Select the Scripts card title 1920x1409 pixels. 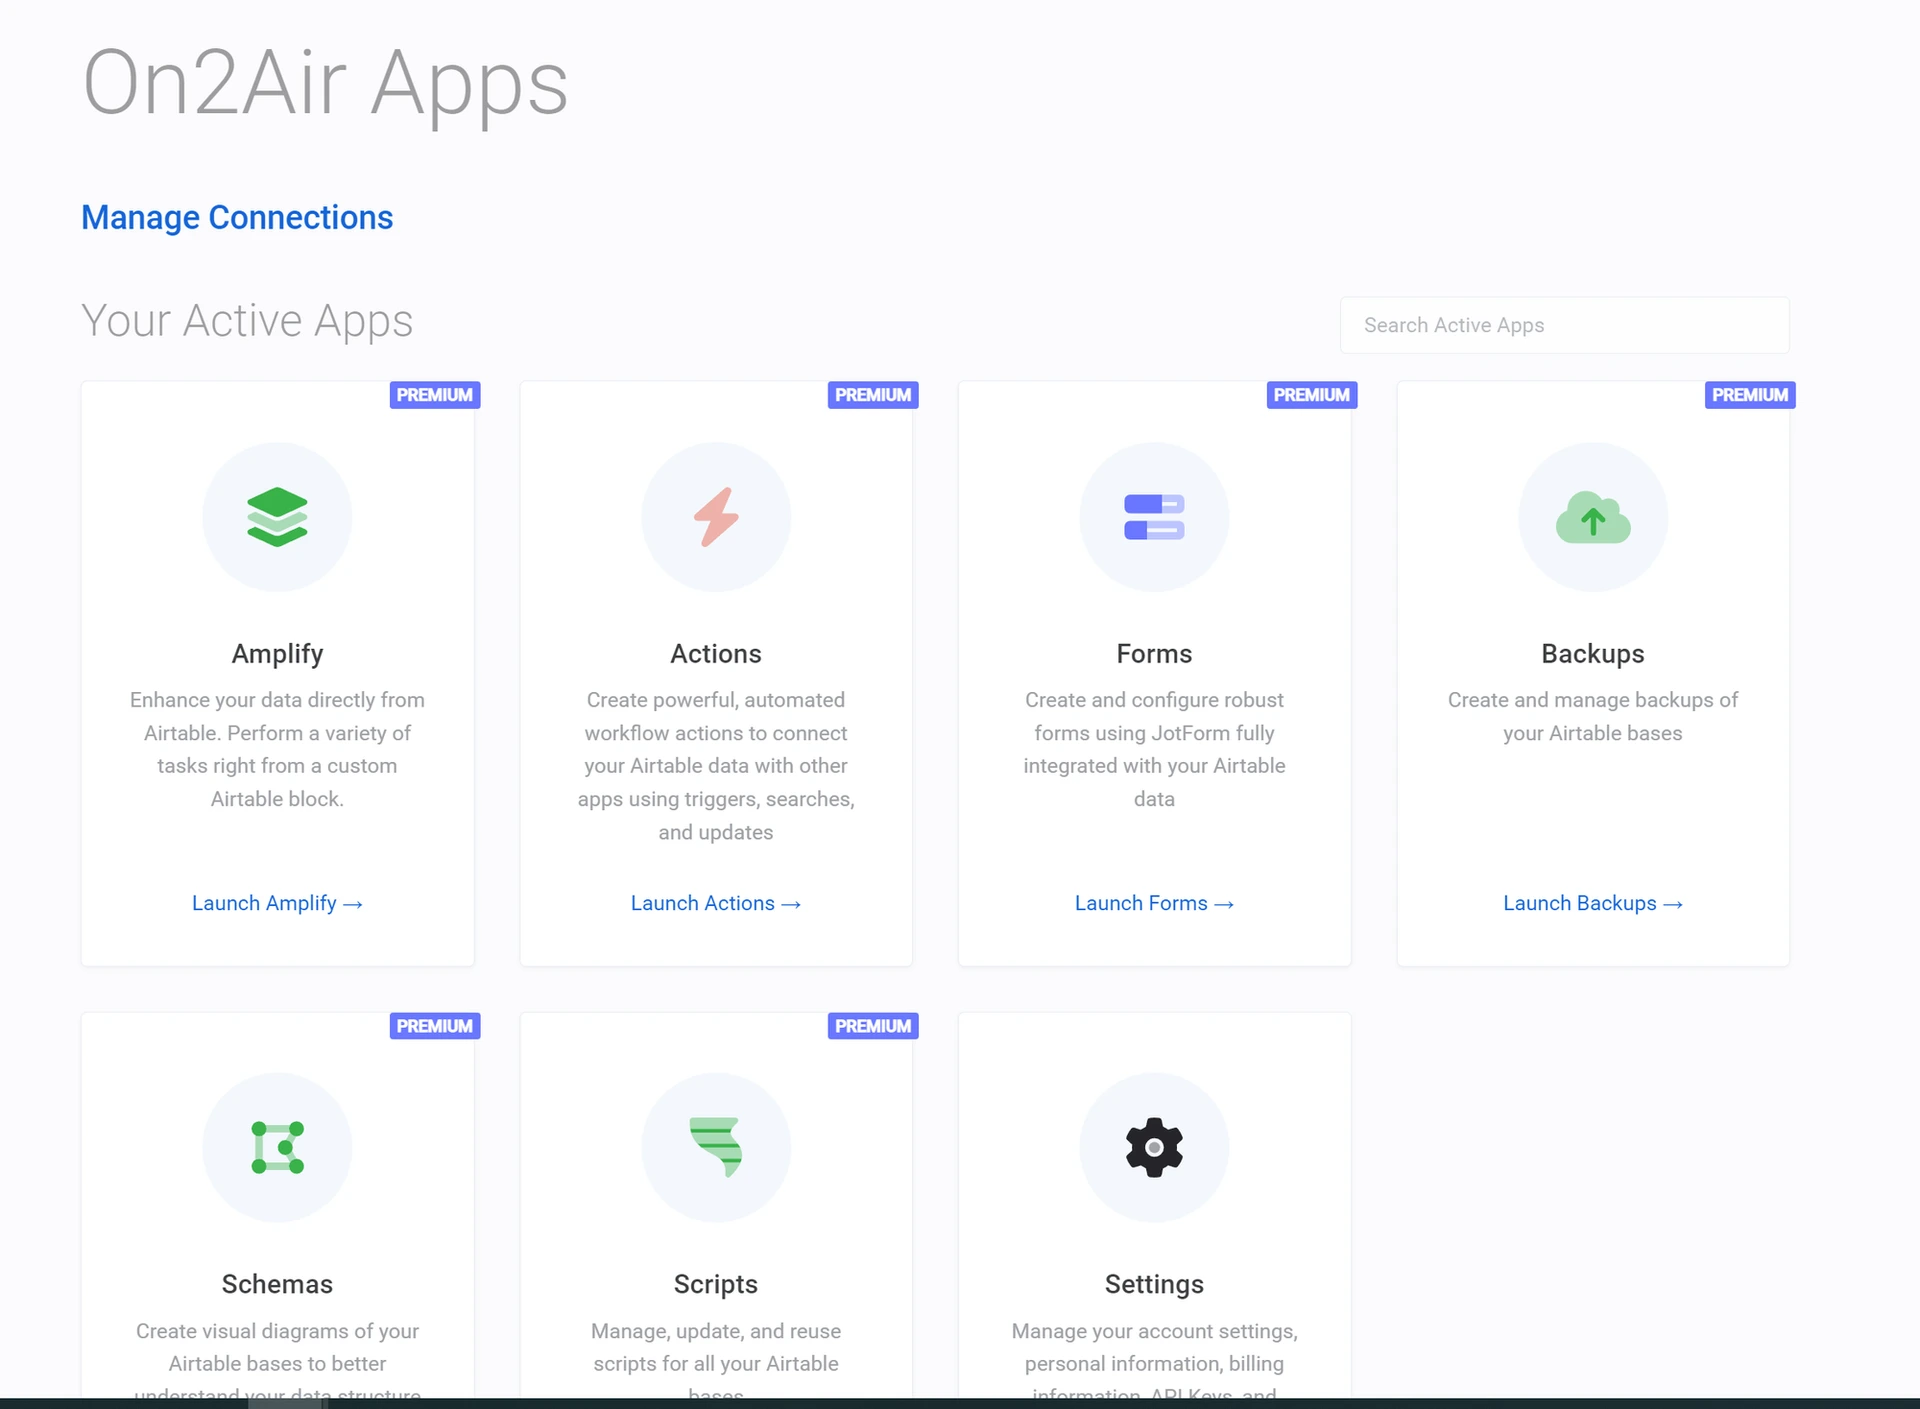pyautogui.click(x=716, y=1284)
